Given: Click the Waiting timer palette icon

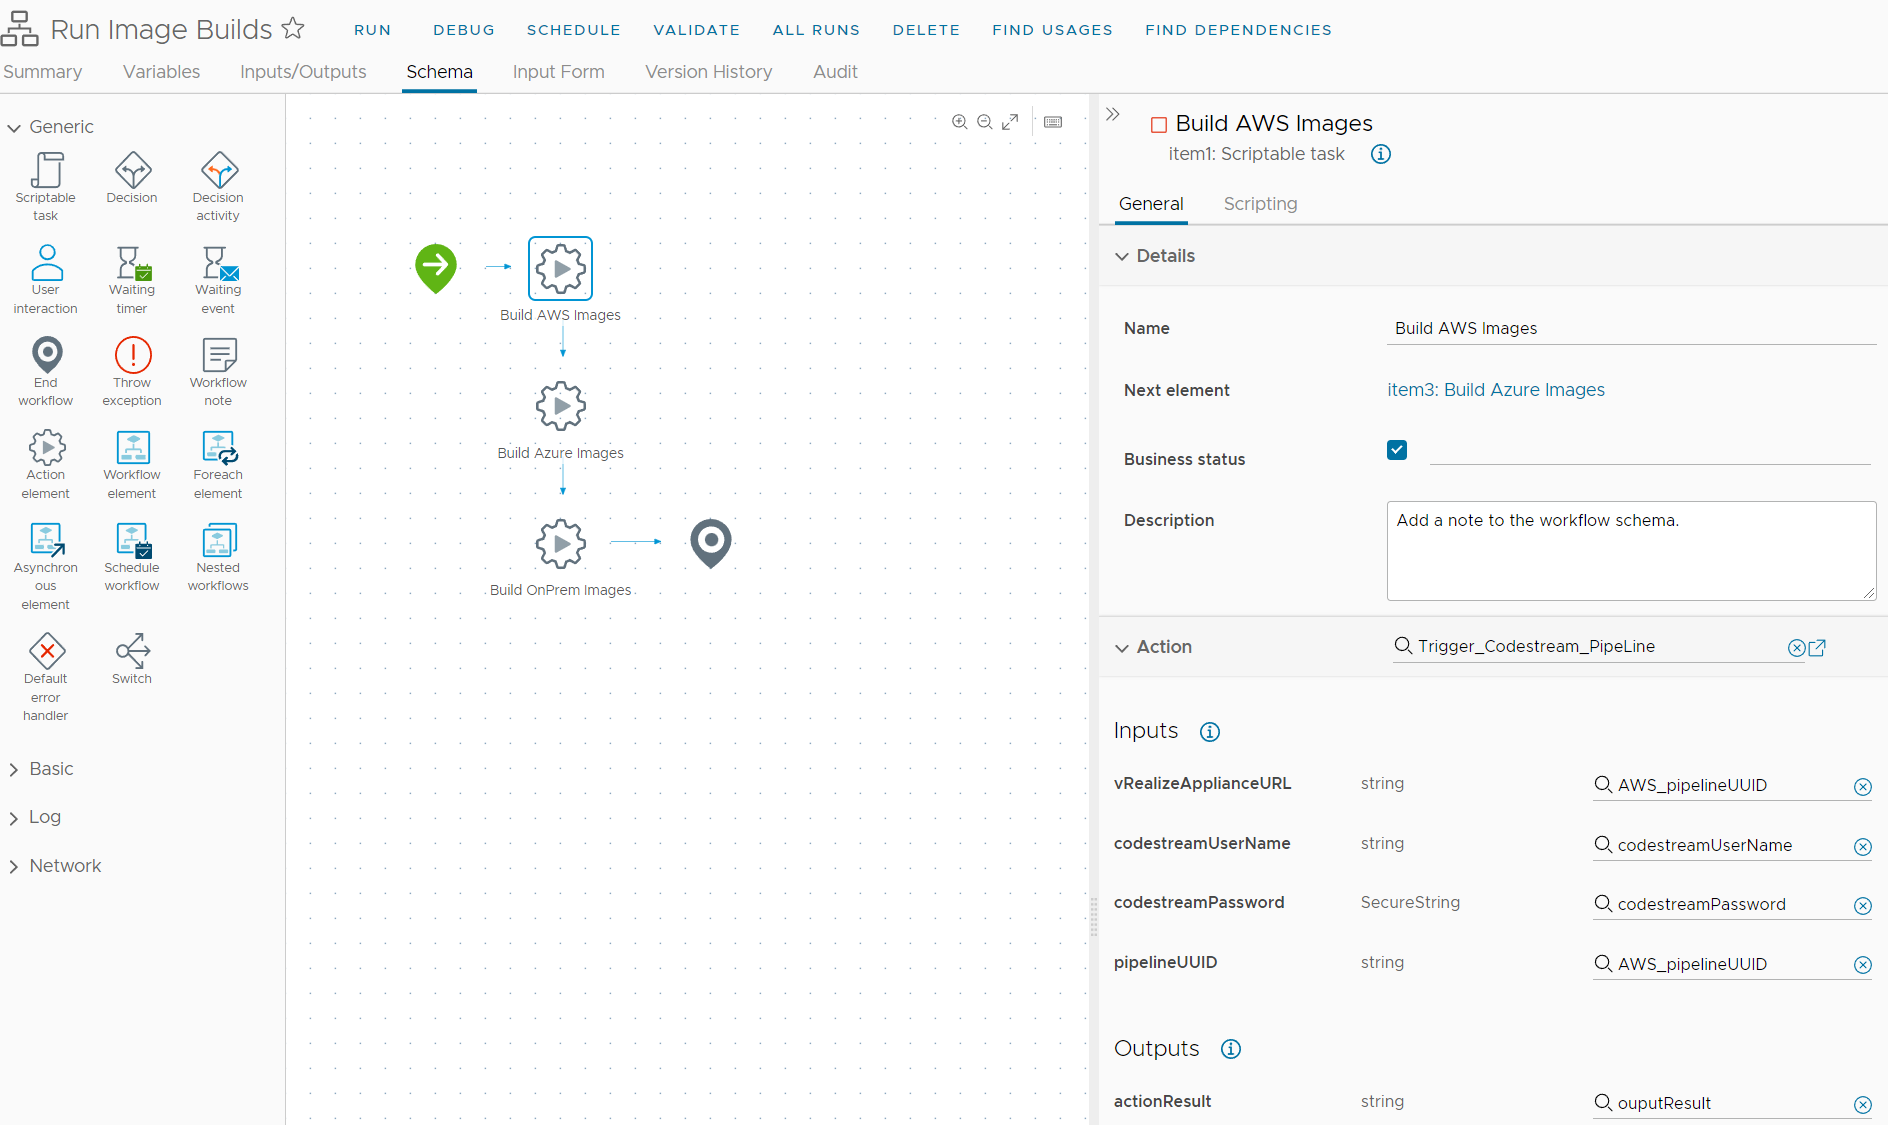Looking at the screenshot, I should click(132, 264).
